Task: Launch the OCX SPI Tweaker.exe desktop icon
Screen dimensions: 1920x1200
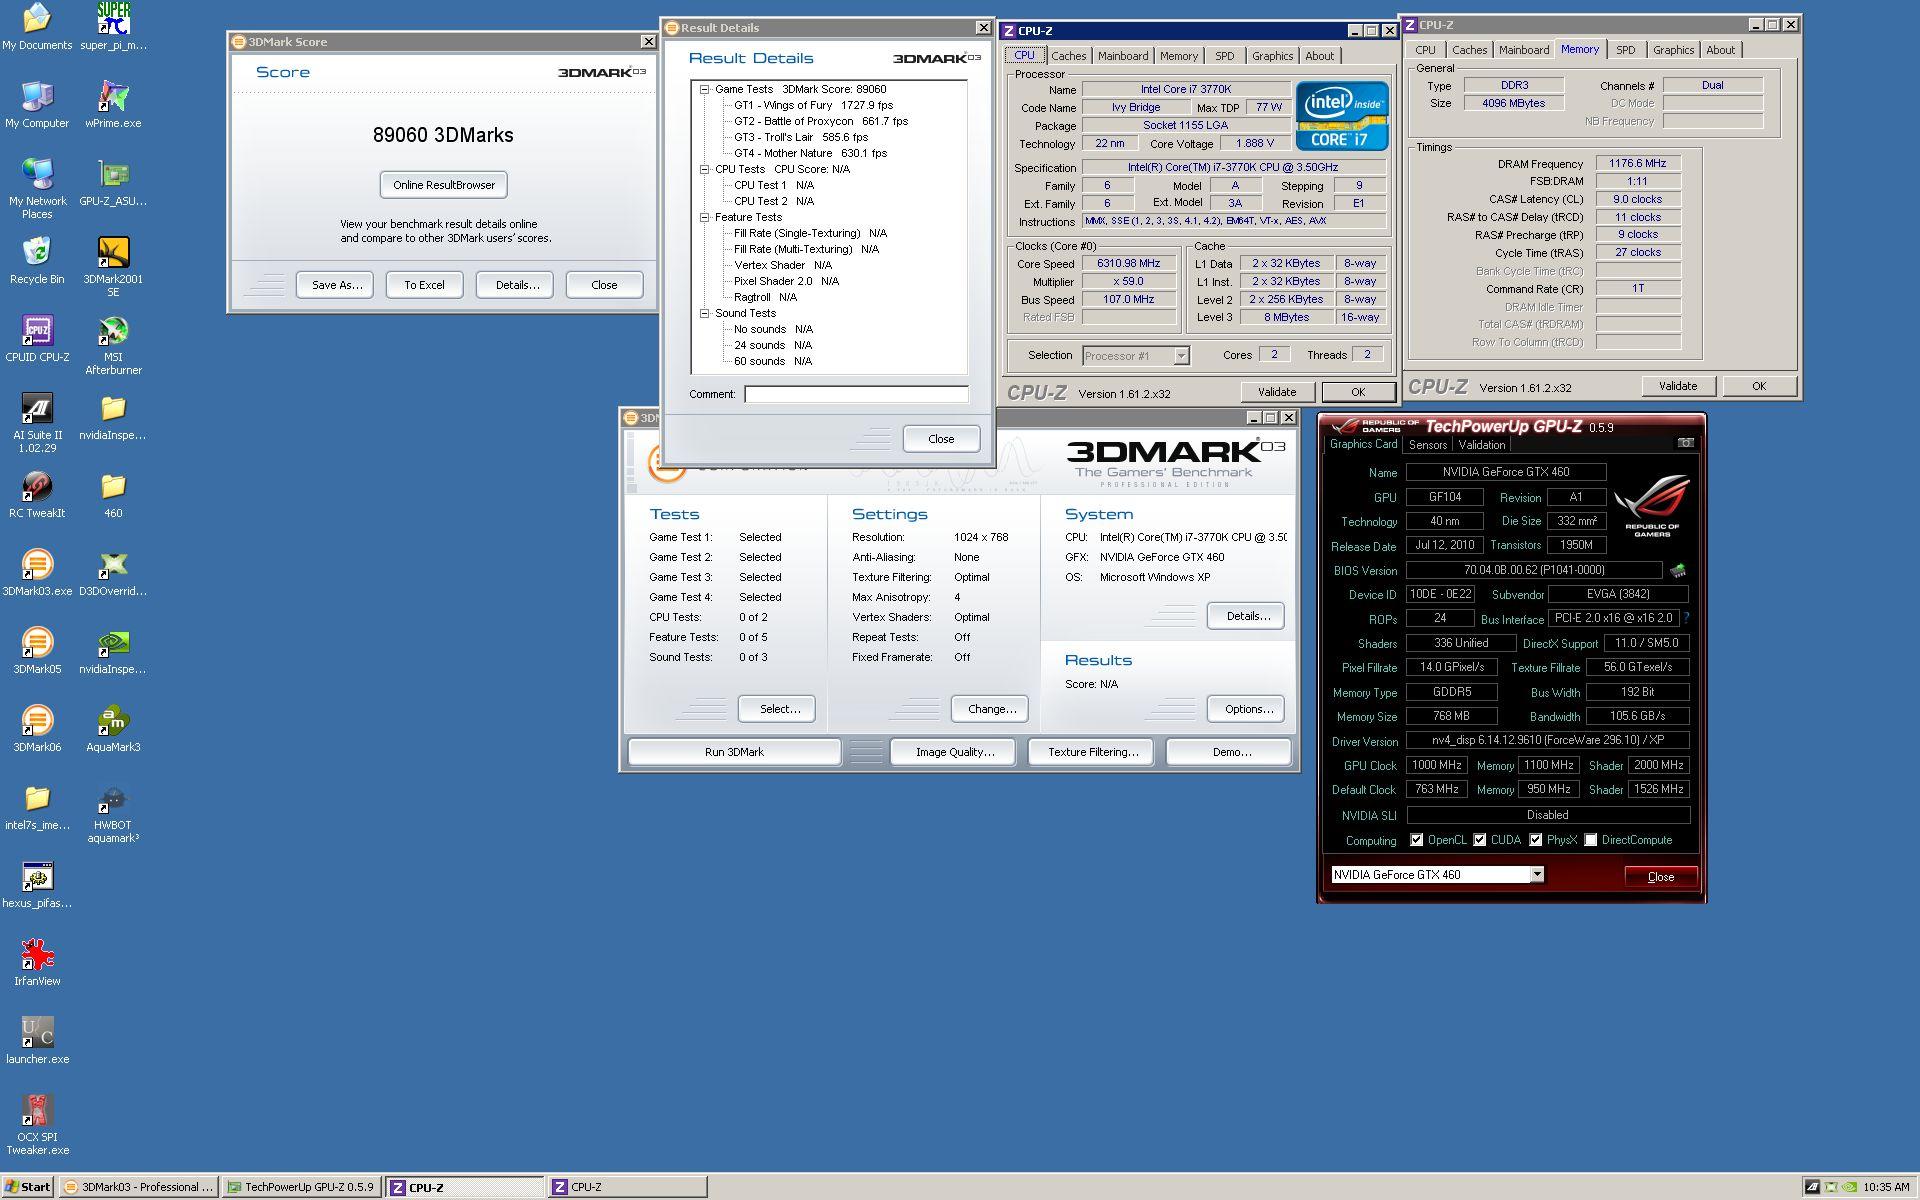Action: point(37,1124)
